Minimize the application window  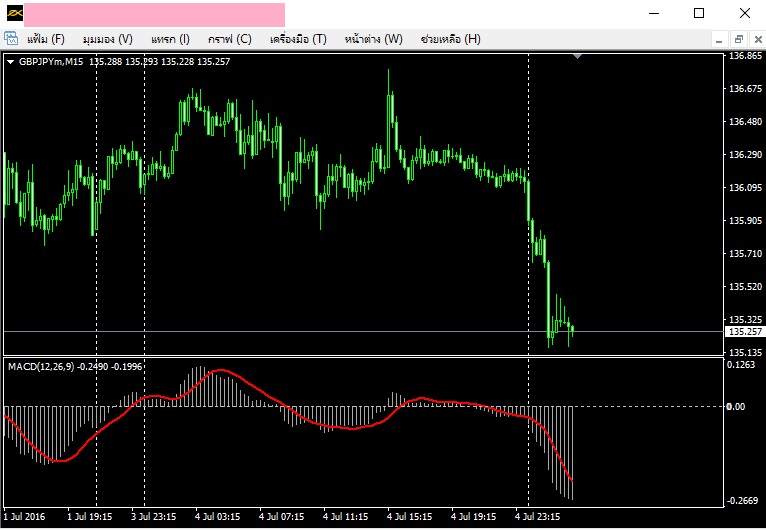[x=654, y=14]
